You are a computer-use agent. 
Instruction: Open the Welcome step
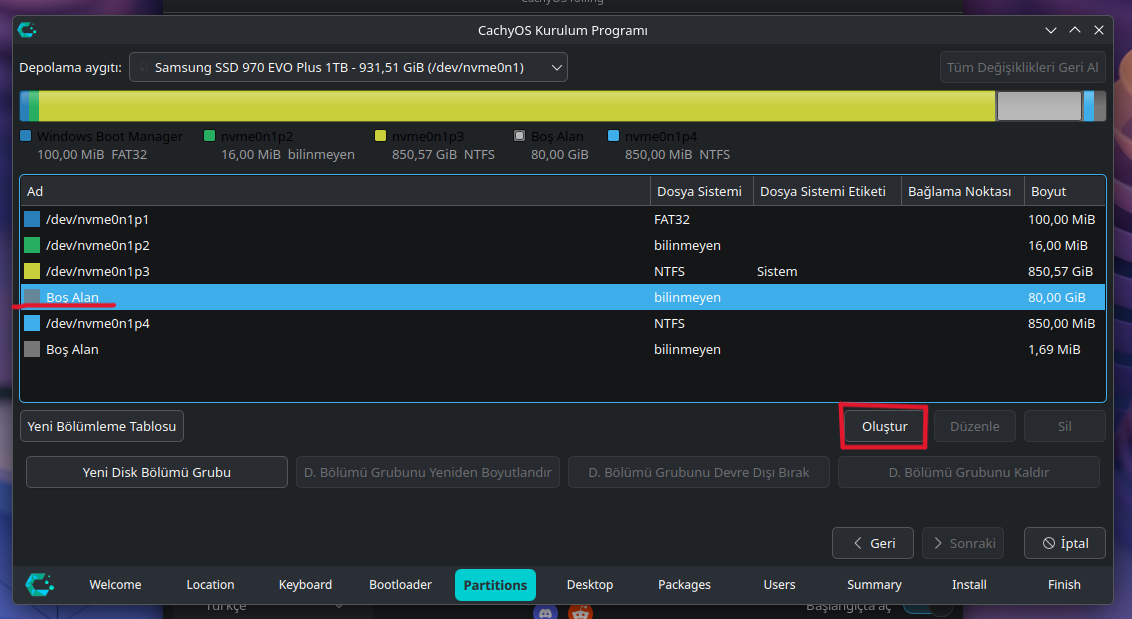(116, 584)
